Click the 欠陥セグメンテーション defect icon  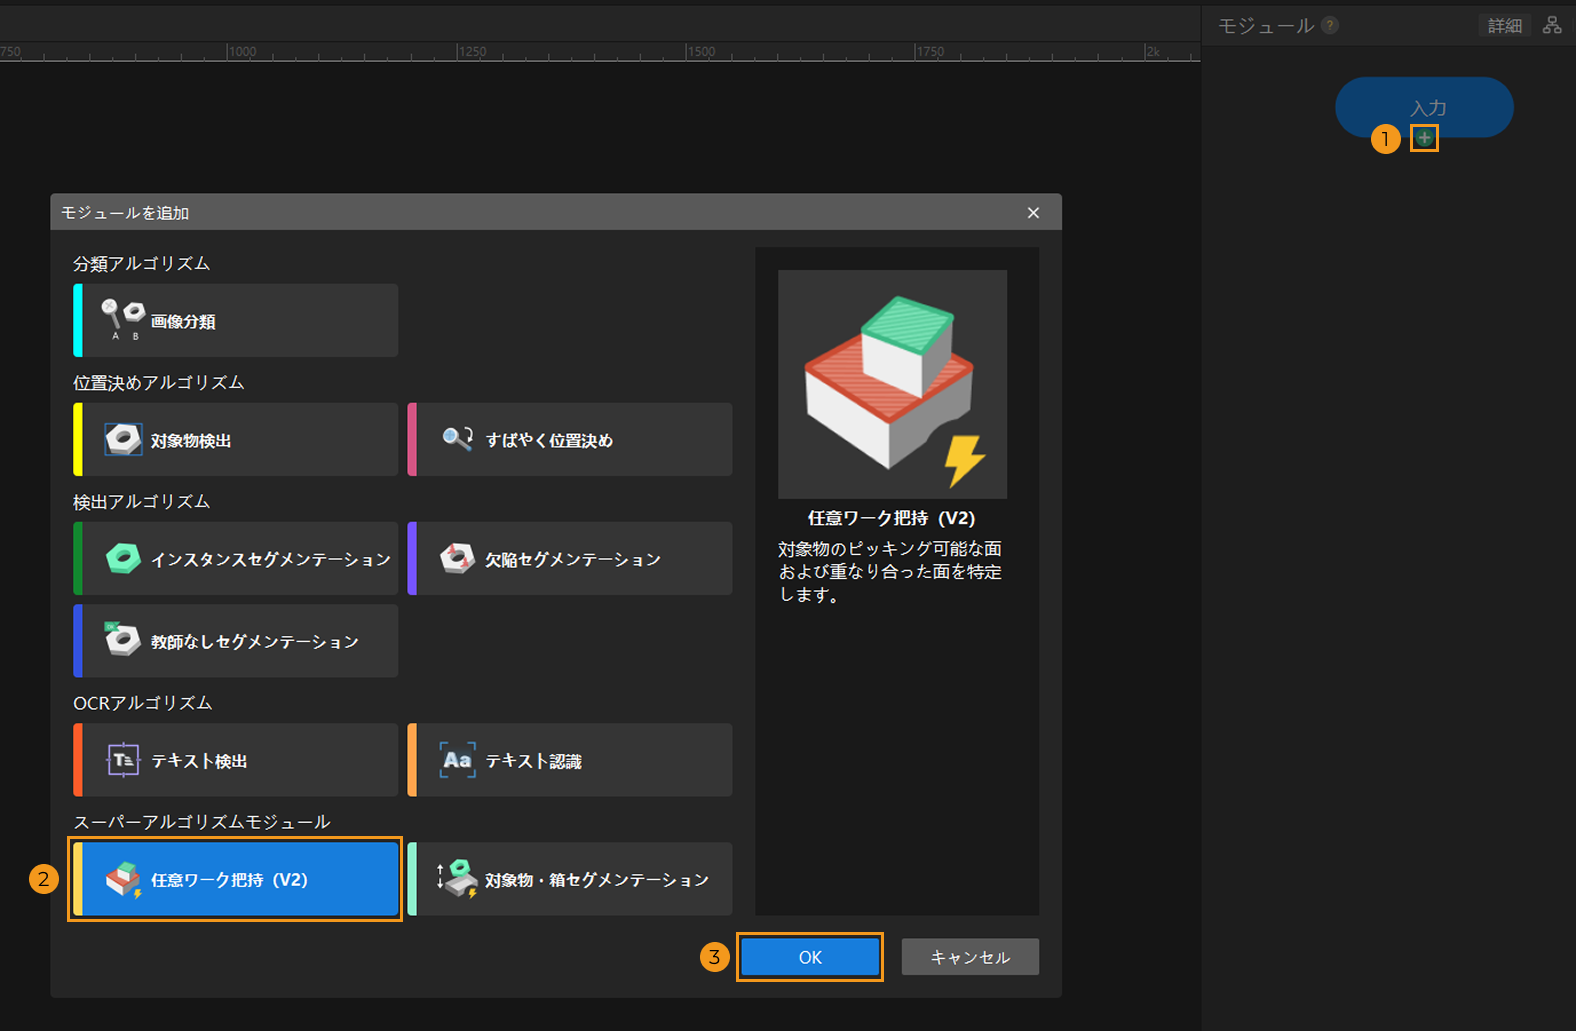click(x=457, y=558)
